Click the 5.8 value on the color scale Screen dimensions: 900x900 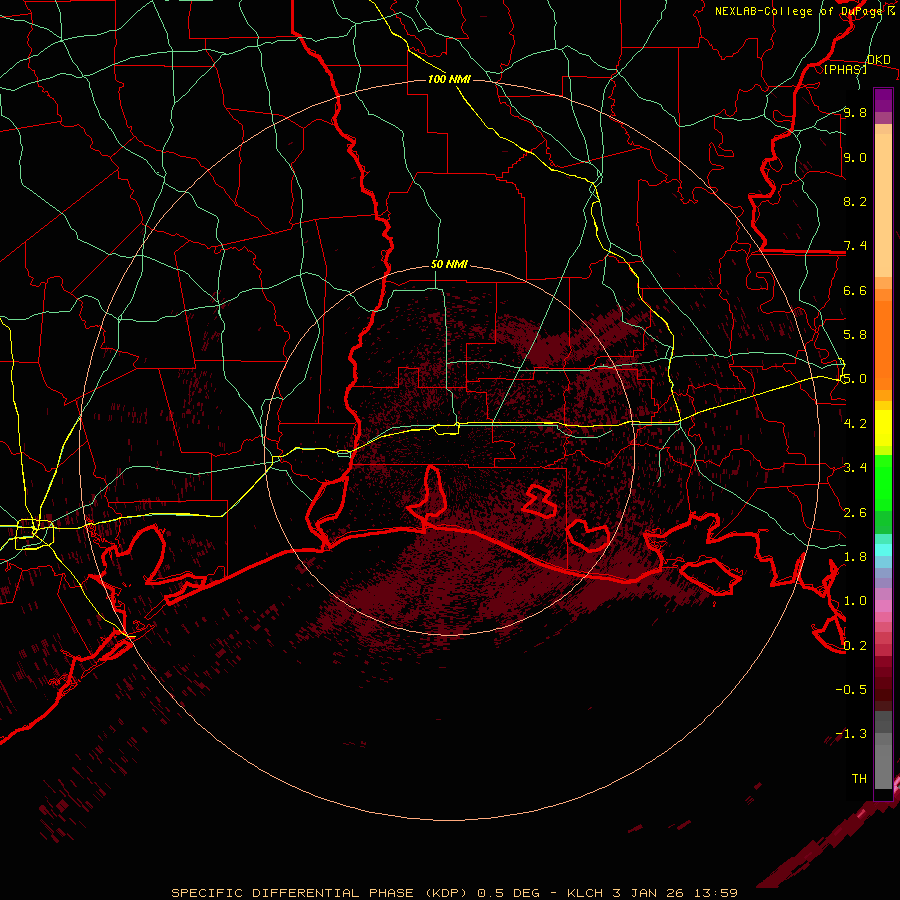pyautogui.click(x=855, y=334)
